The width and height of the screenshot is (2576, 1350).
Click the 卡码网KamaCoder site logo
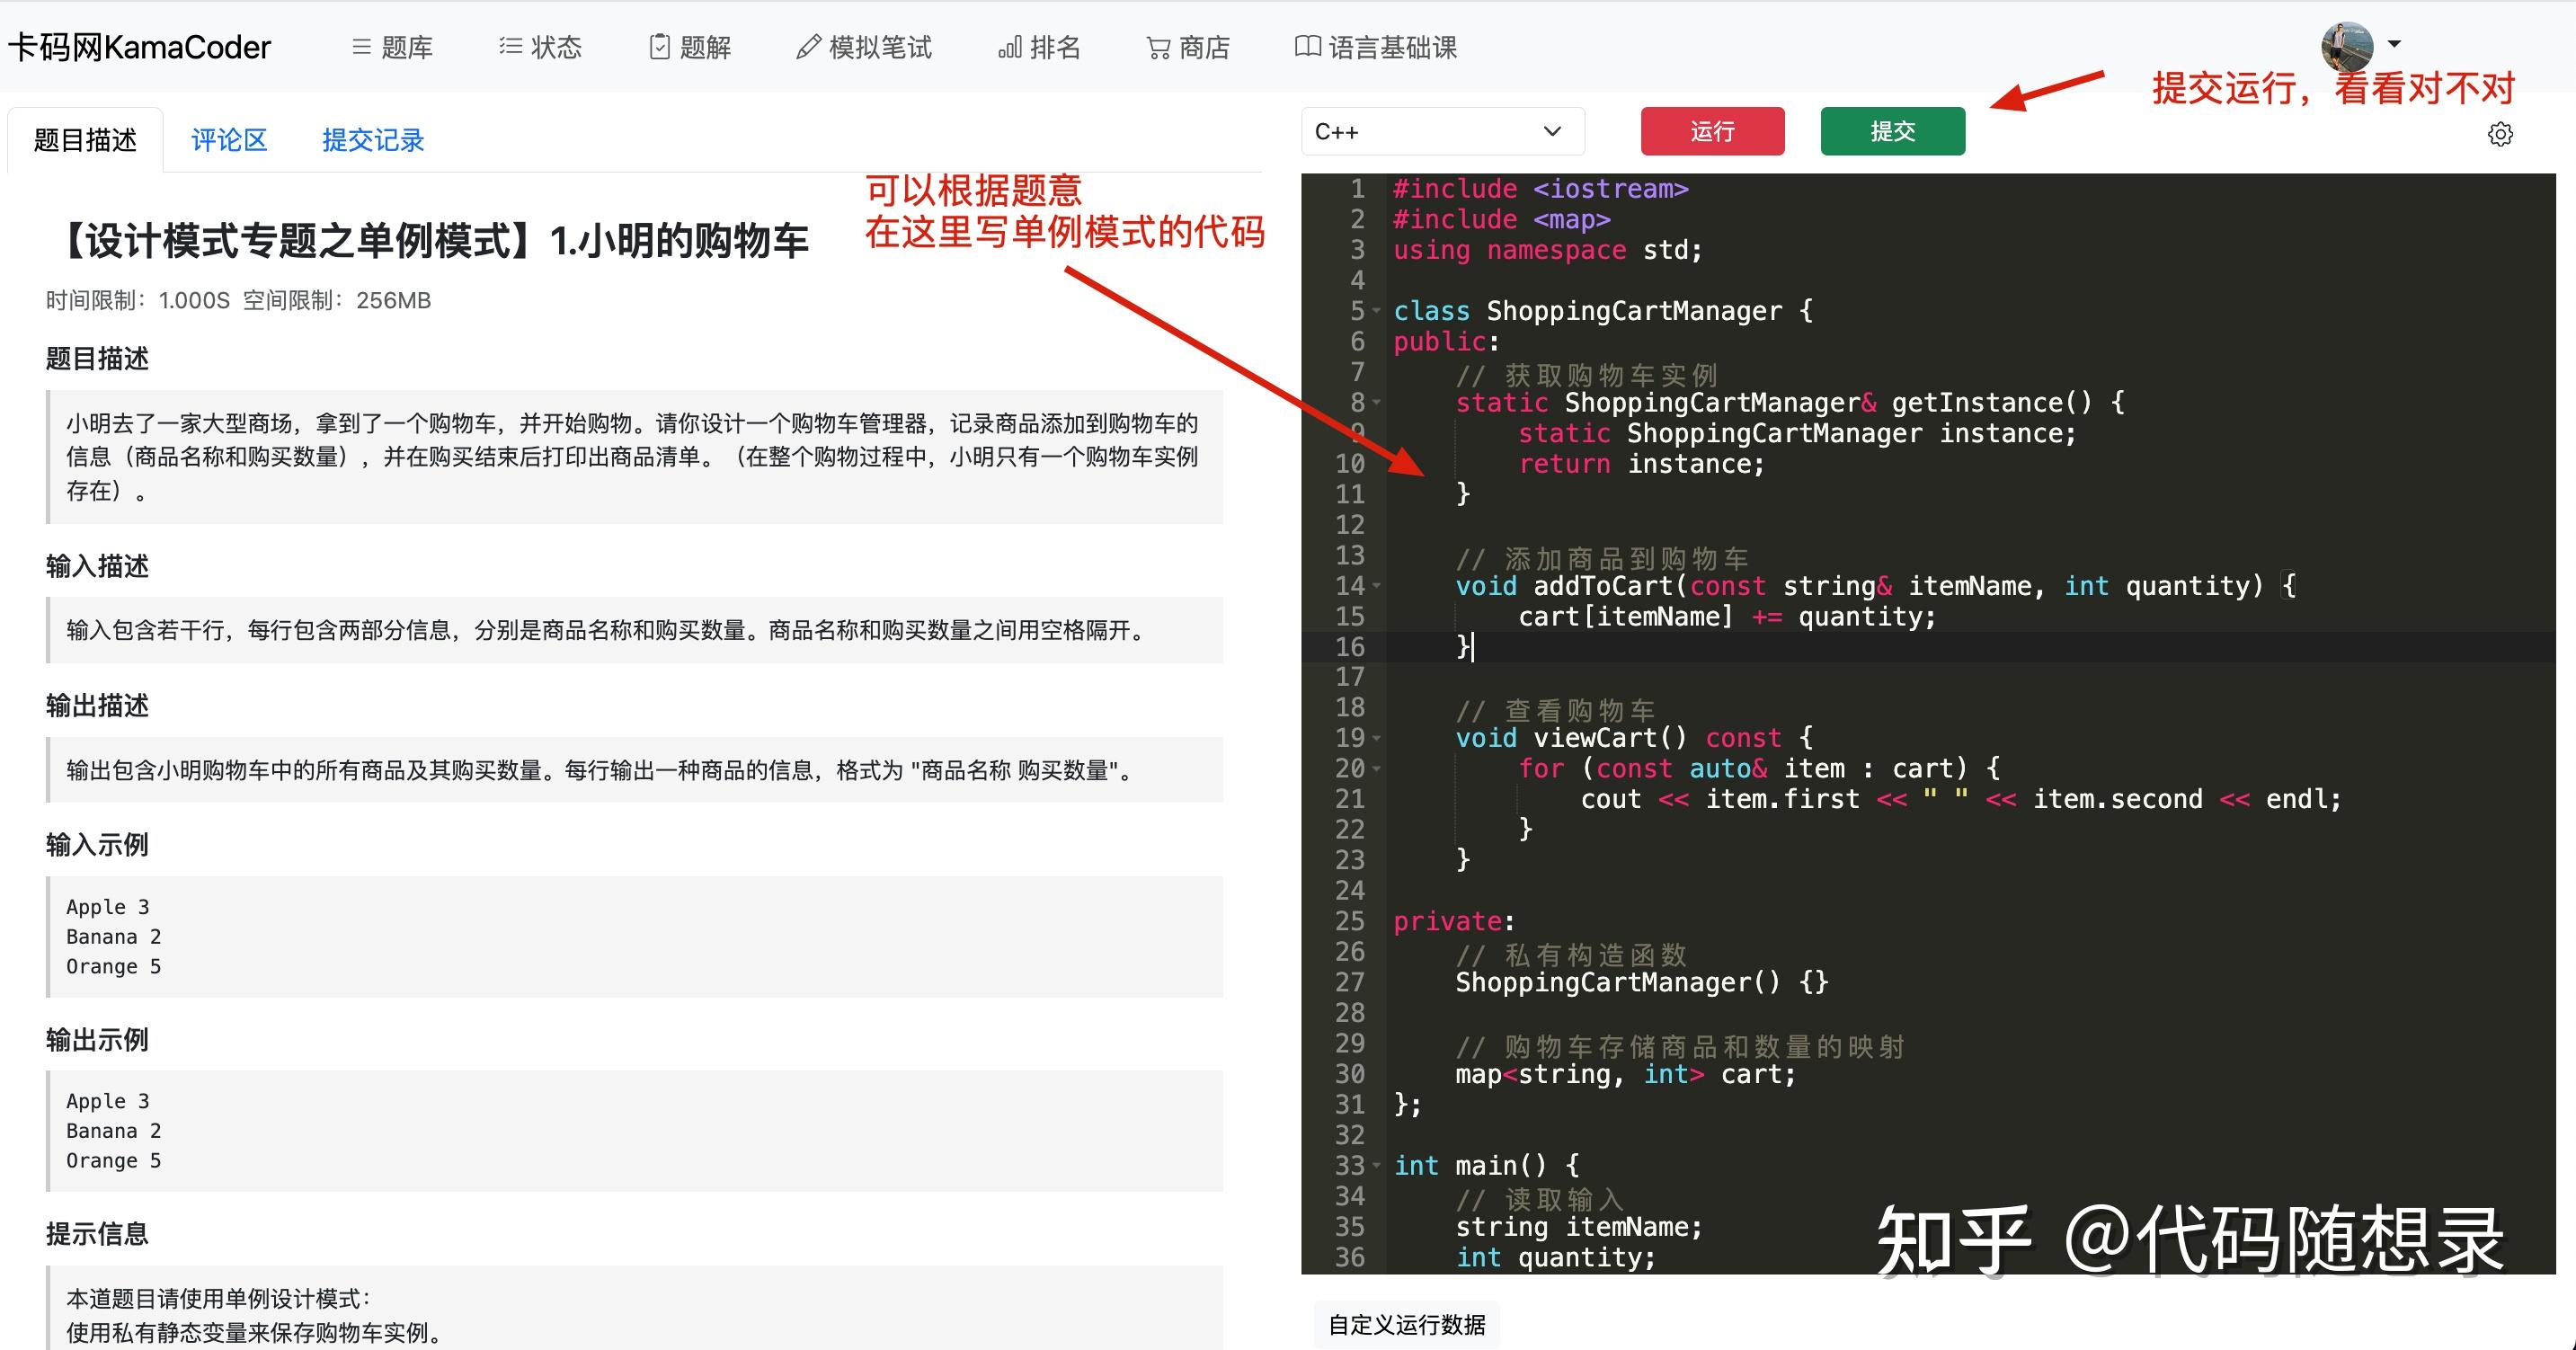[x=140, y=47]
